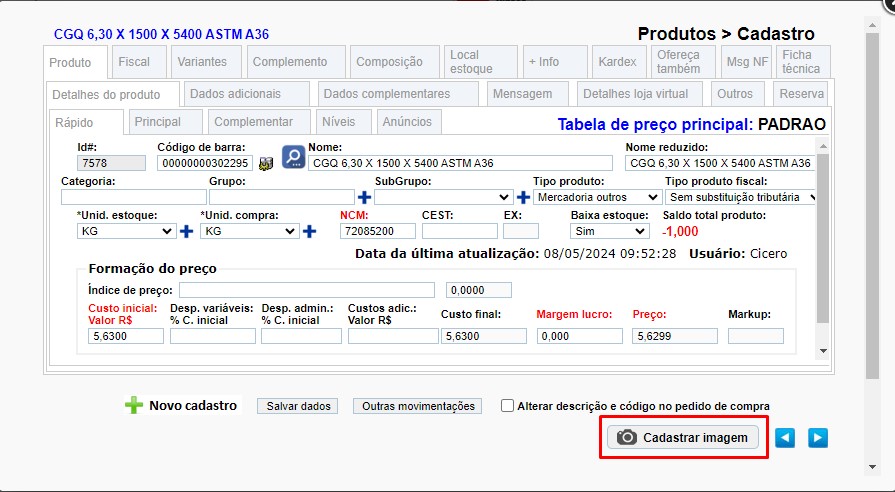Click the Markup input field
Image resolution: width=895 pixels, height=492 pixels.
[756, 336]
